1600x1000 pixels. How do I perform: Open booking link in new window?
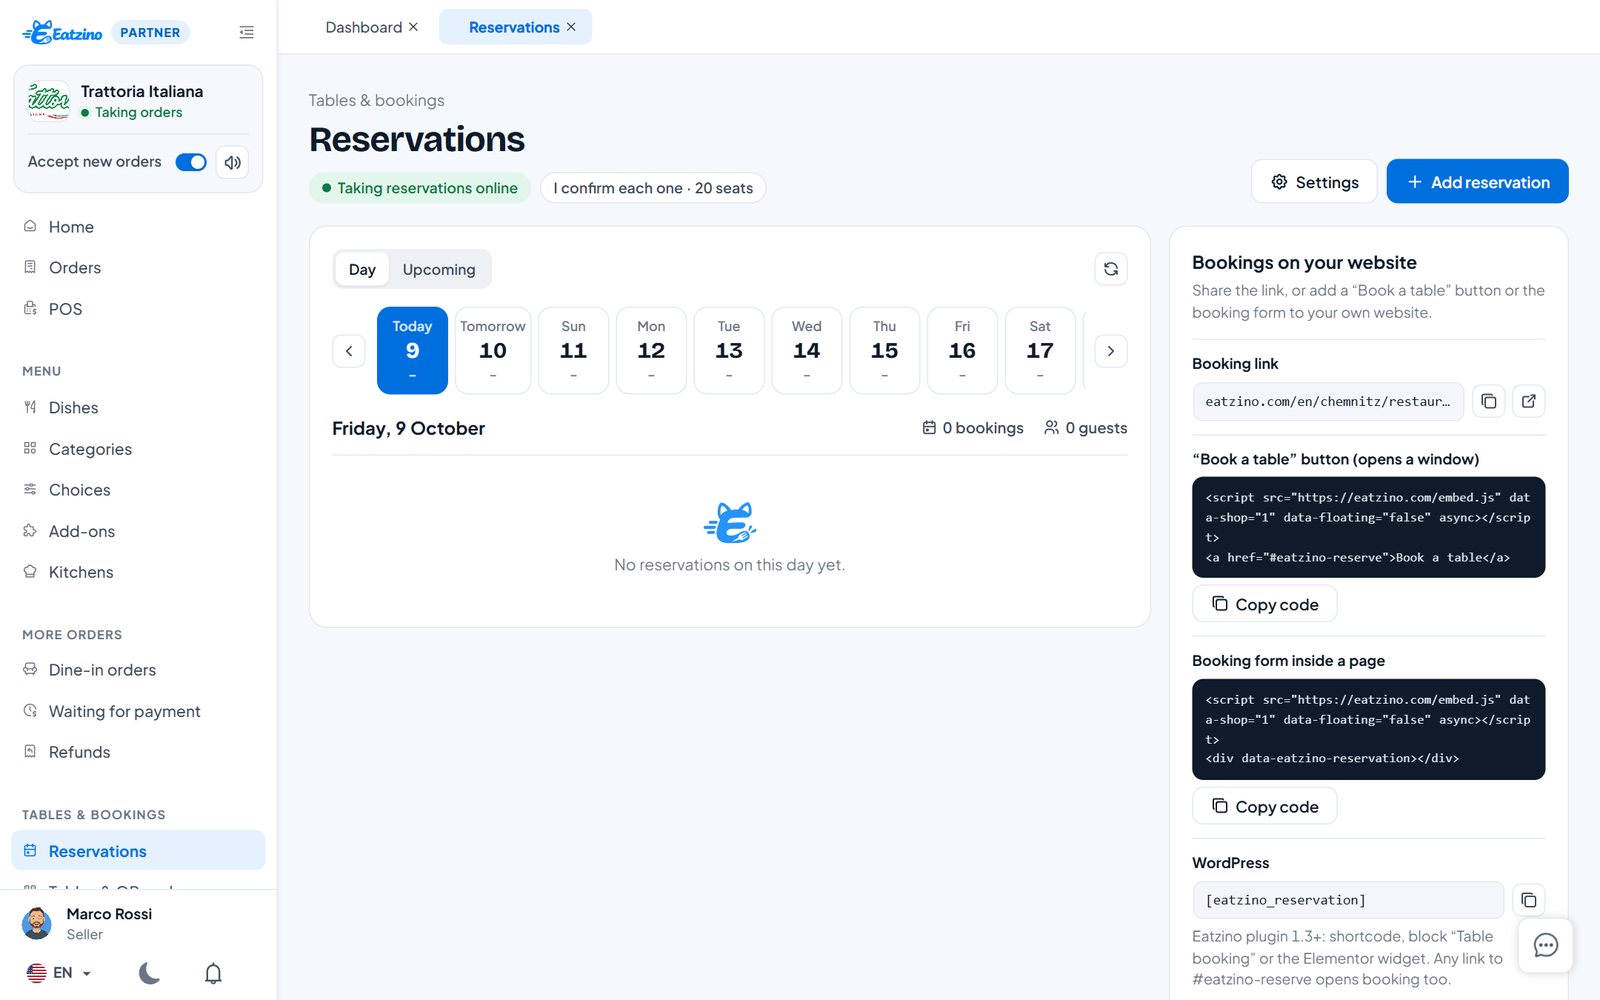(1529, 401)
